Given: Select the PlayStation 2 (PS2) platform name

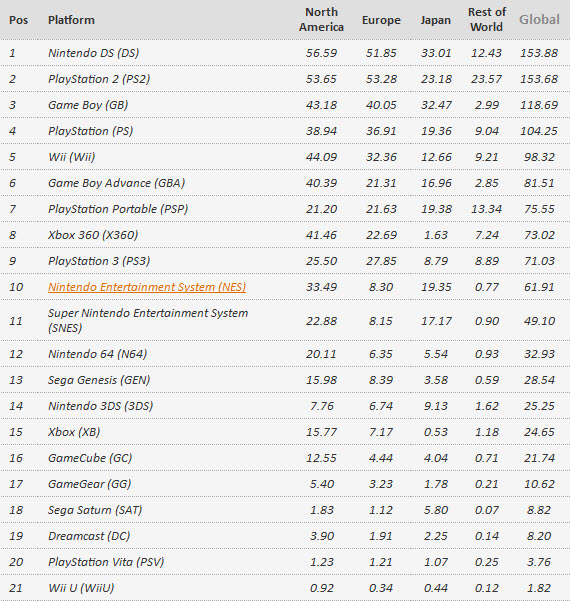Looking at the screenshot, I should [99, 79].
